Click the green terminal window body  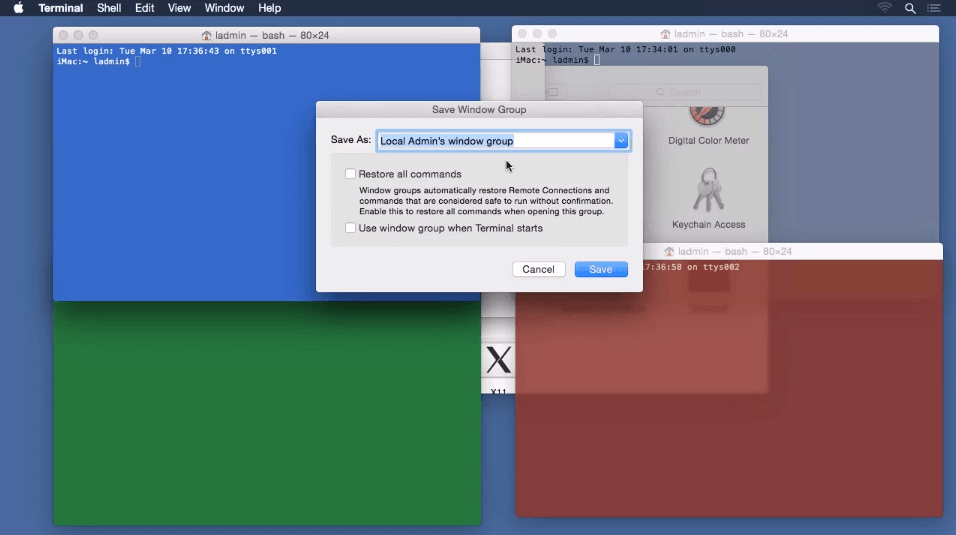pos(267,413)
